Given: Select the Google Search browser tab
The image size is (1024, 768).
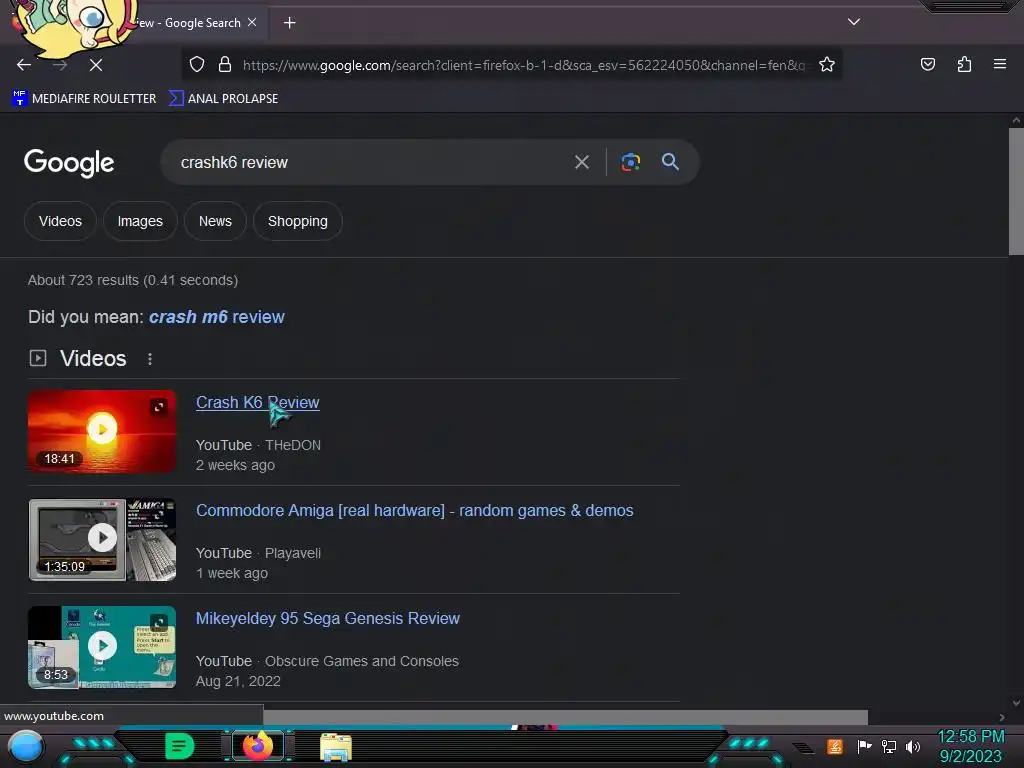Looking at the screenshot, I should [189, 23].
